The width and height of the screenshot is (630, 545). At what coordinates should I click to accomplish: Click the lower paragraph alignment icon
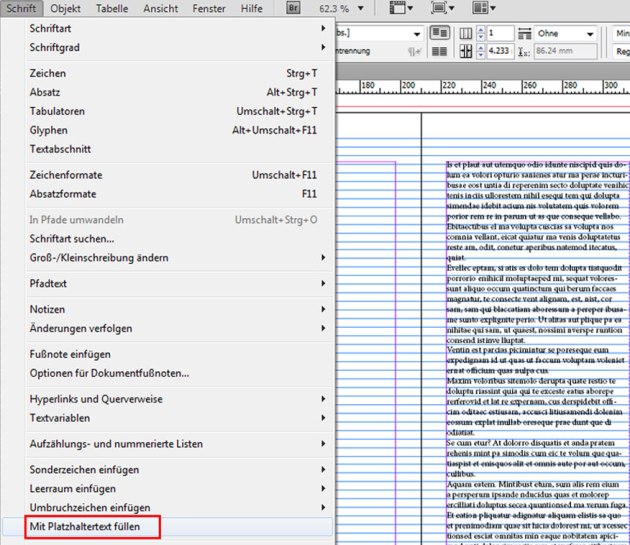(438, 51)
